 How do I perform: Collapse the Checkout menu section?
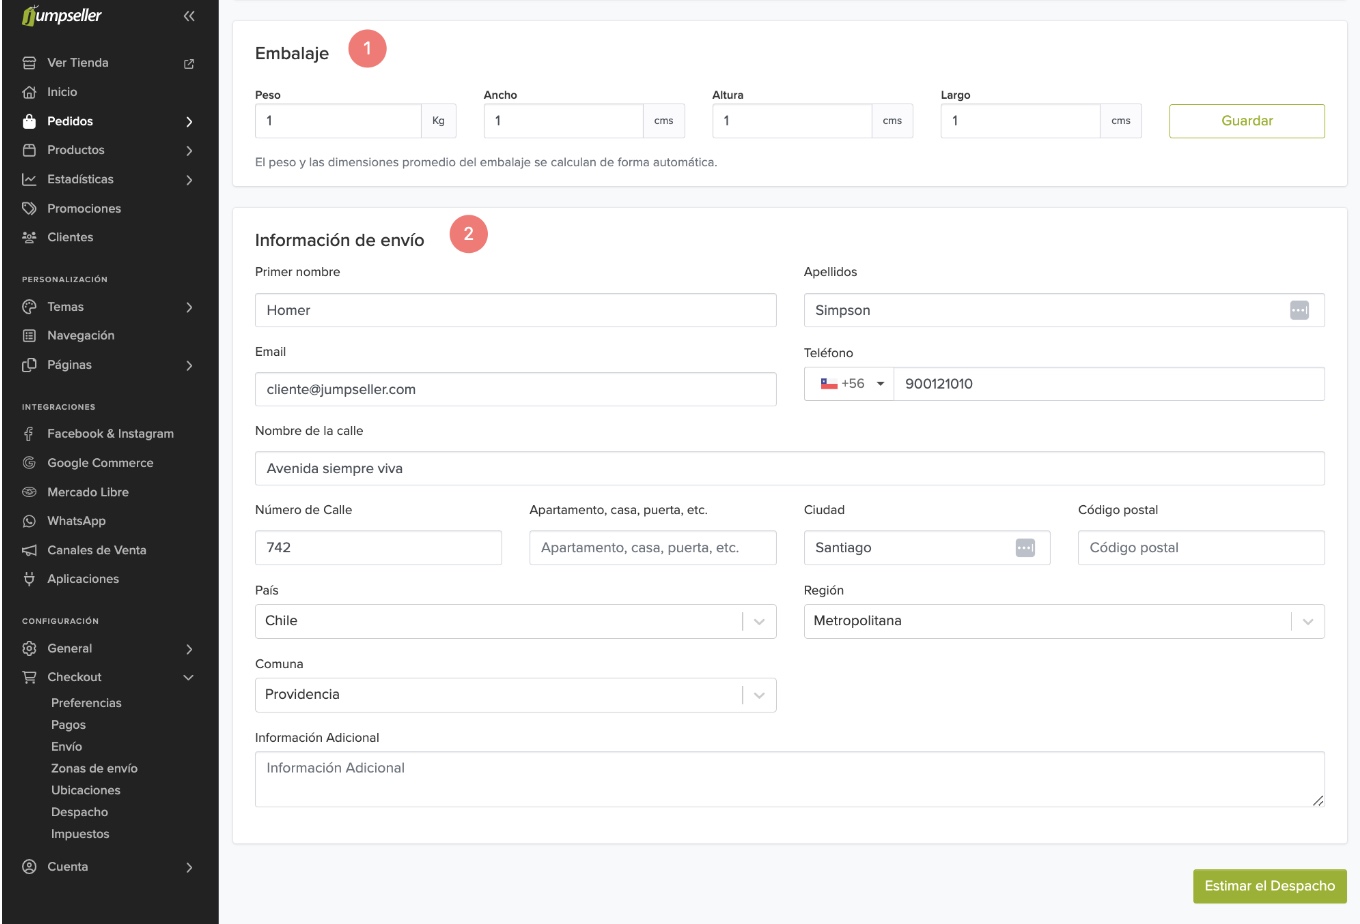(189, 677)
